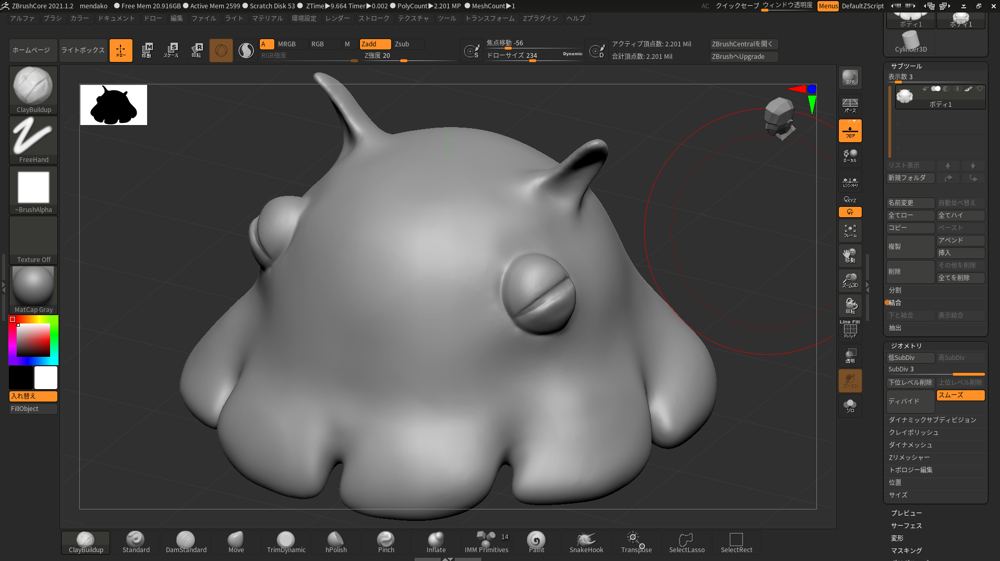Open the File (ファイル) menu

pyautogui.click(x=203, y=18)
